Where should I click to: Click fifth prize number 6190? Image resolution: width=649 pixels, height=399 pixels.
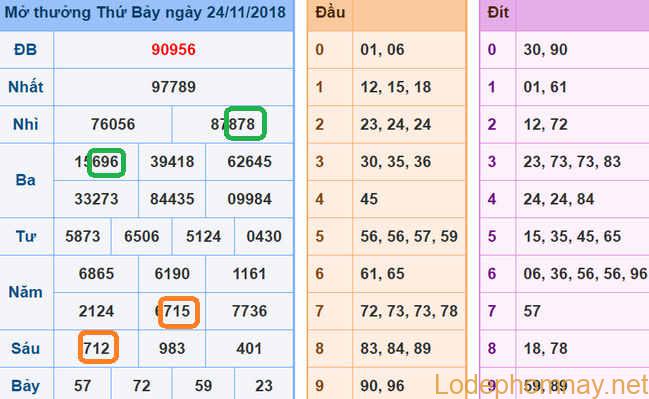pos(172,274)
